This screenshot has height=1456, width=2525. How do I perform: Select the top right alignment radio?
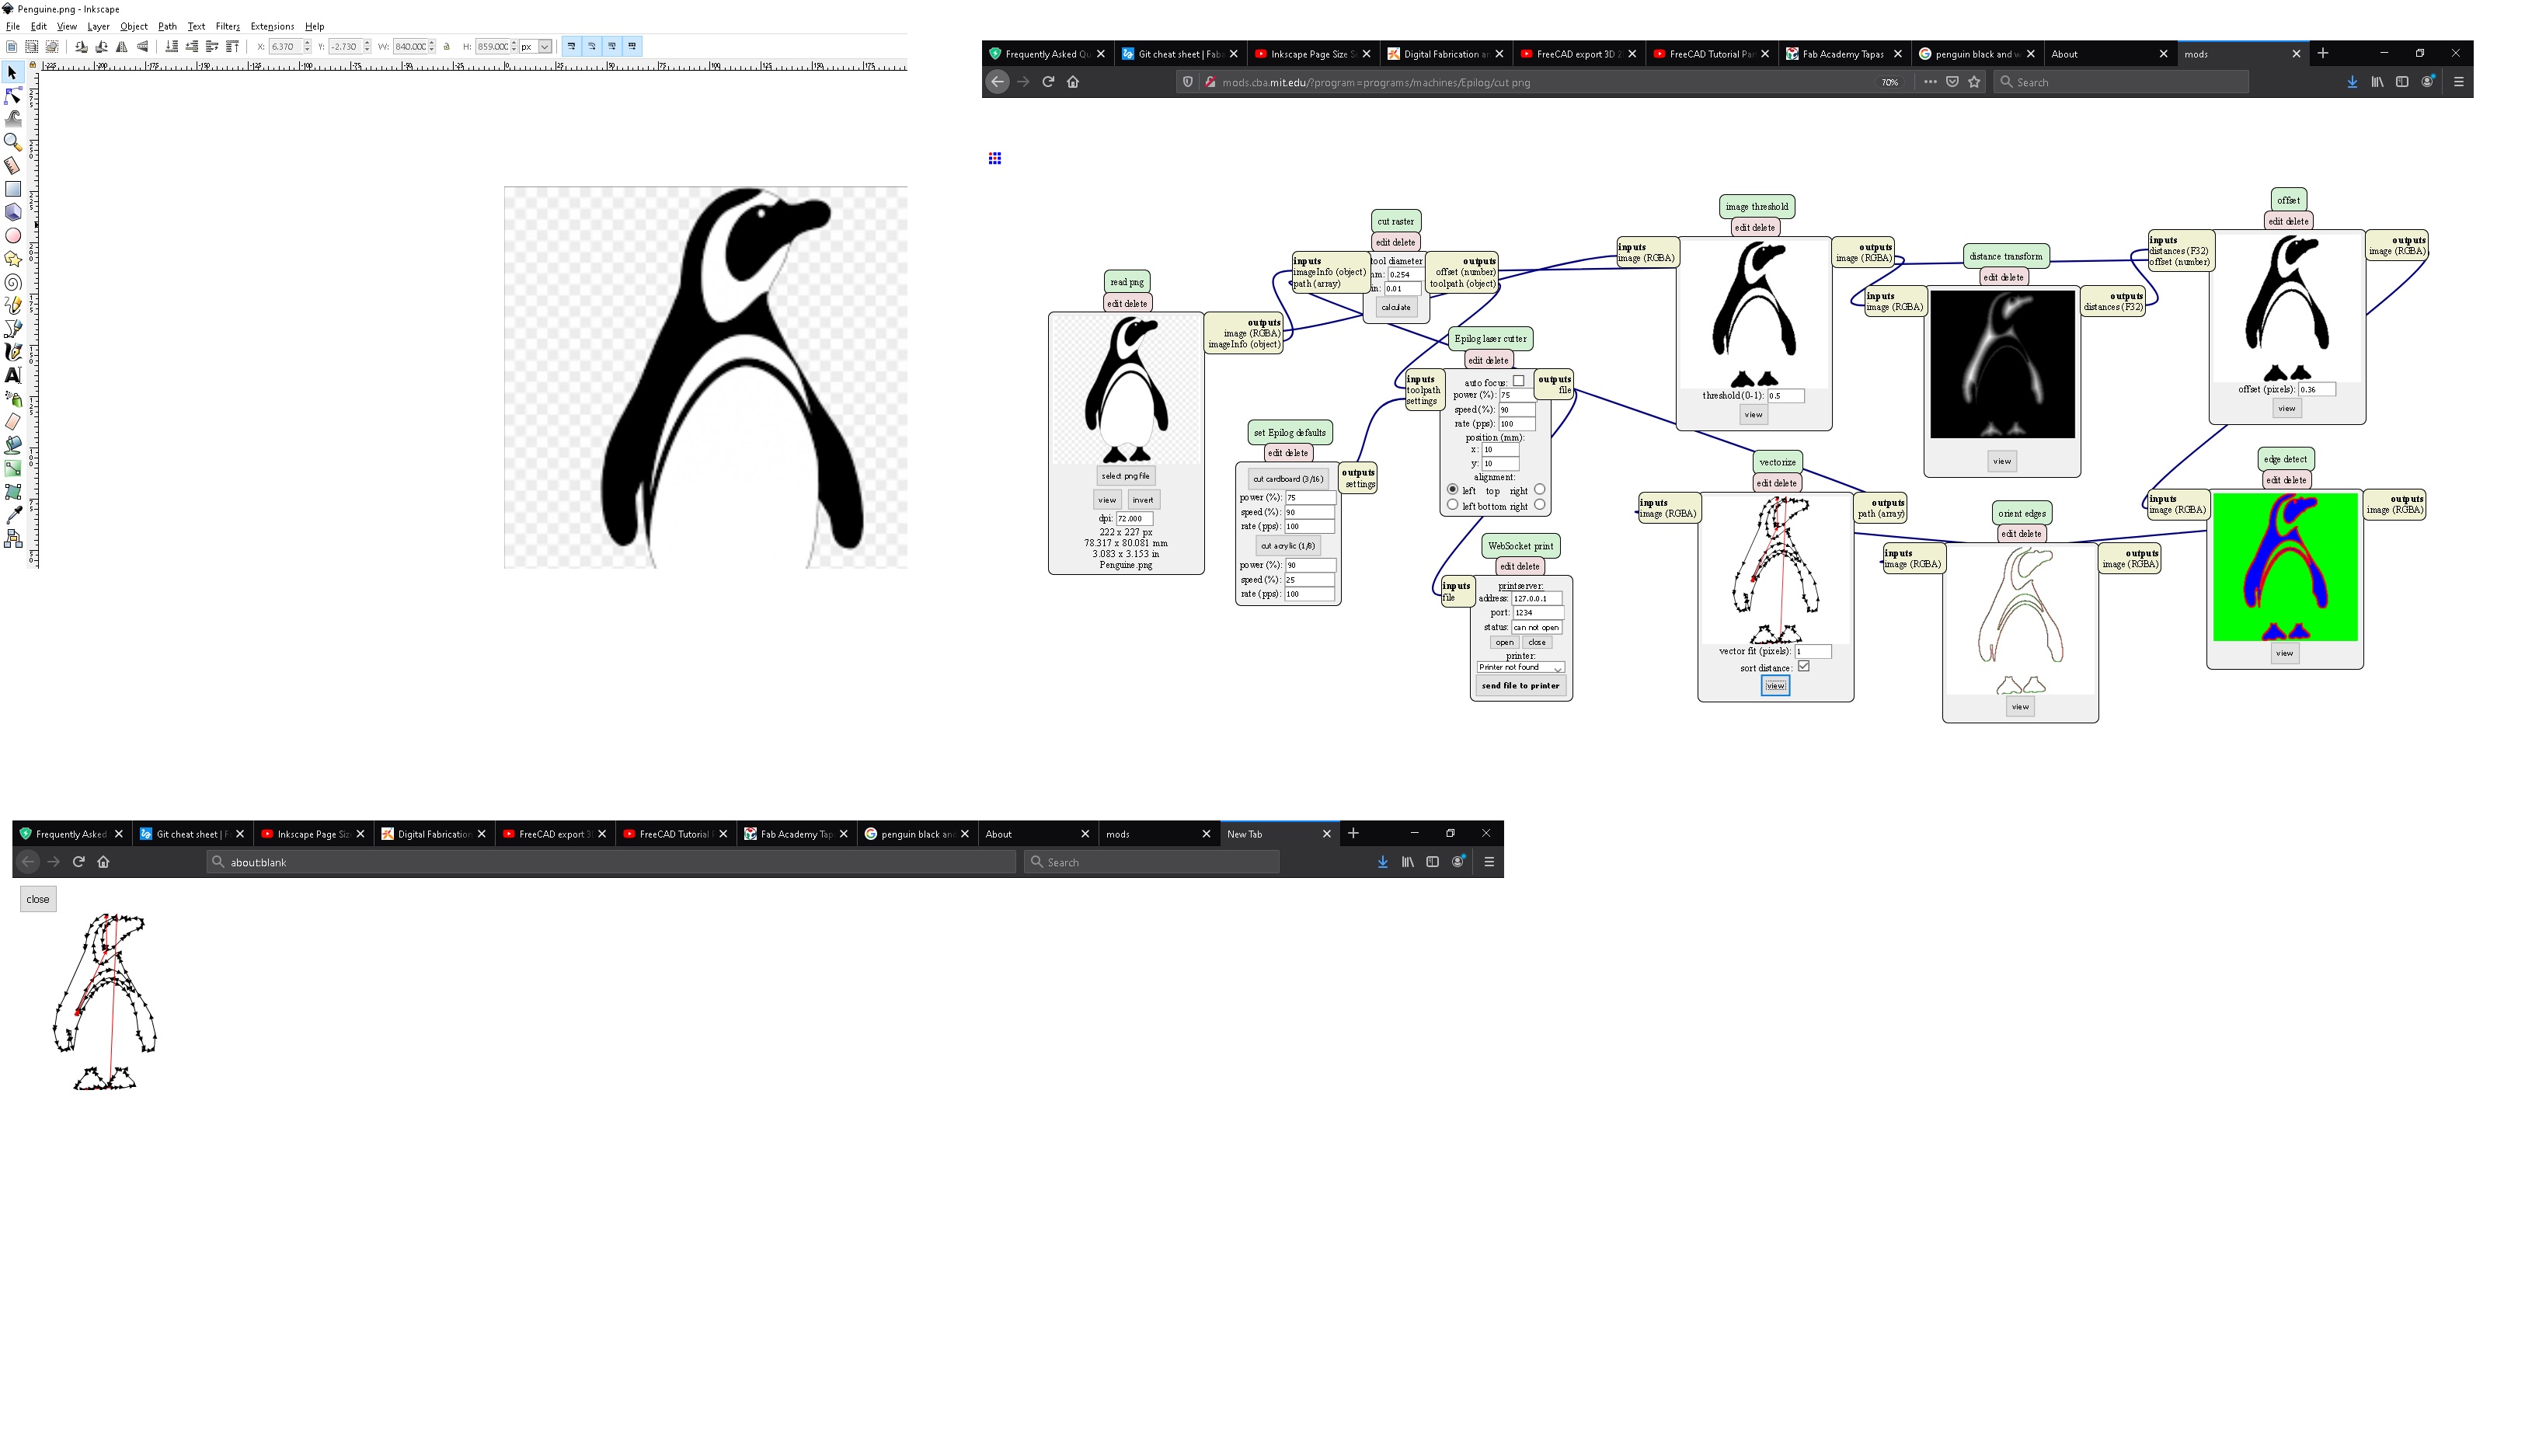(x=1539, y=490)
